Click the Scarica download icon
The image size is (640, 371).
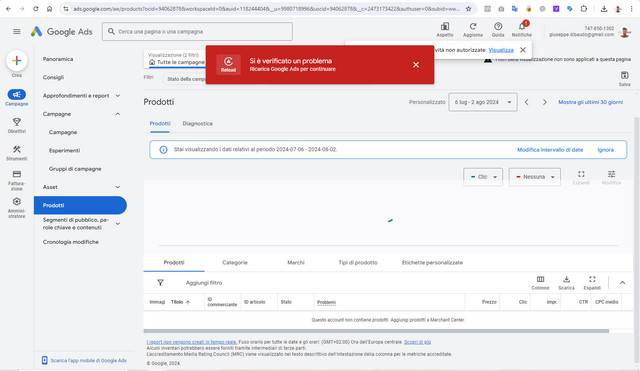[567, 280]
